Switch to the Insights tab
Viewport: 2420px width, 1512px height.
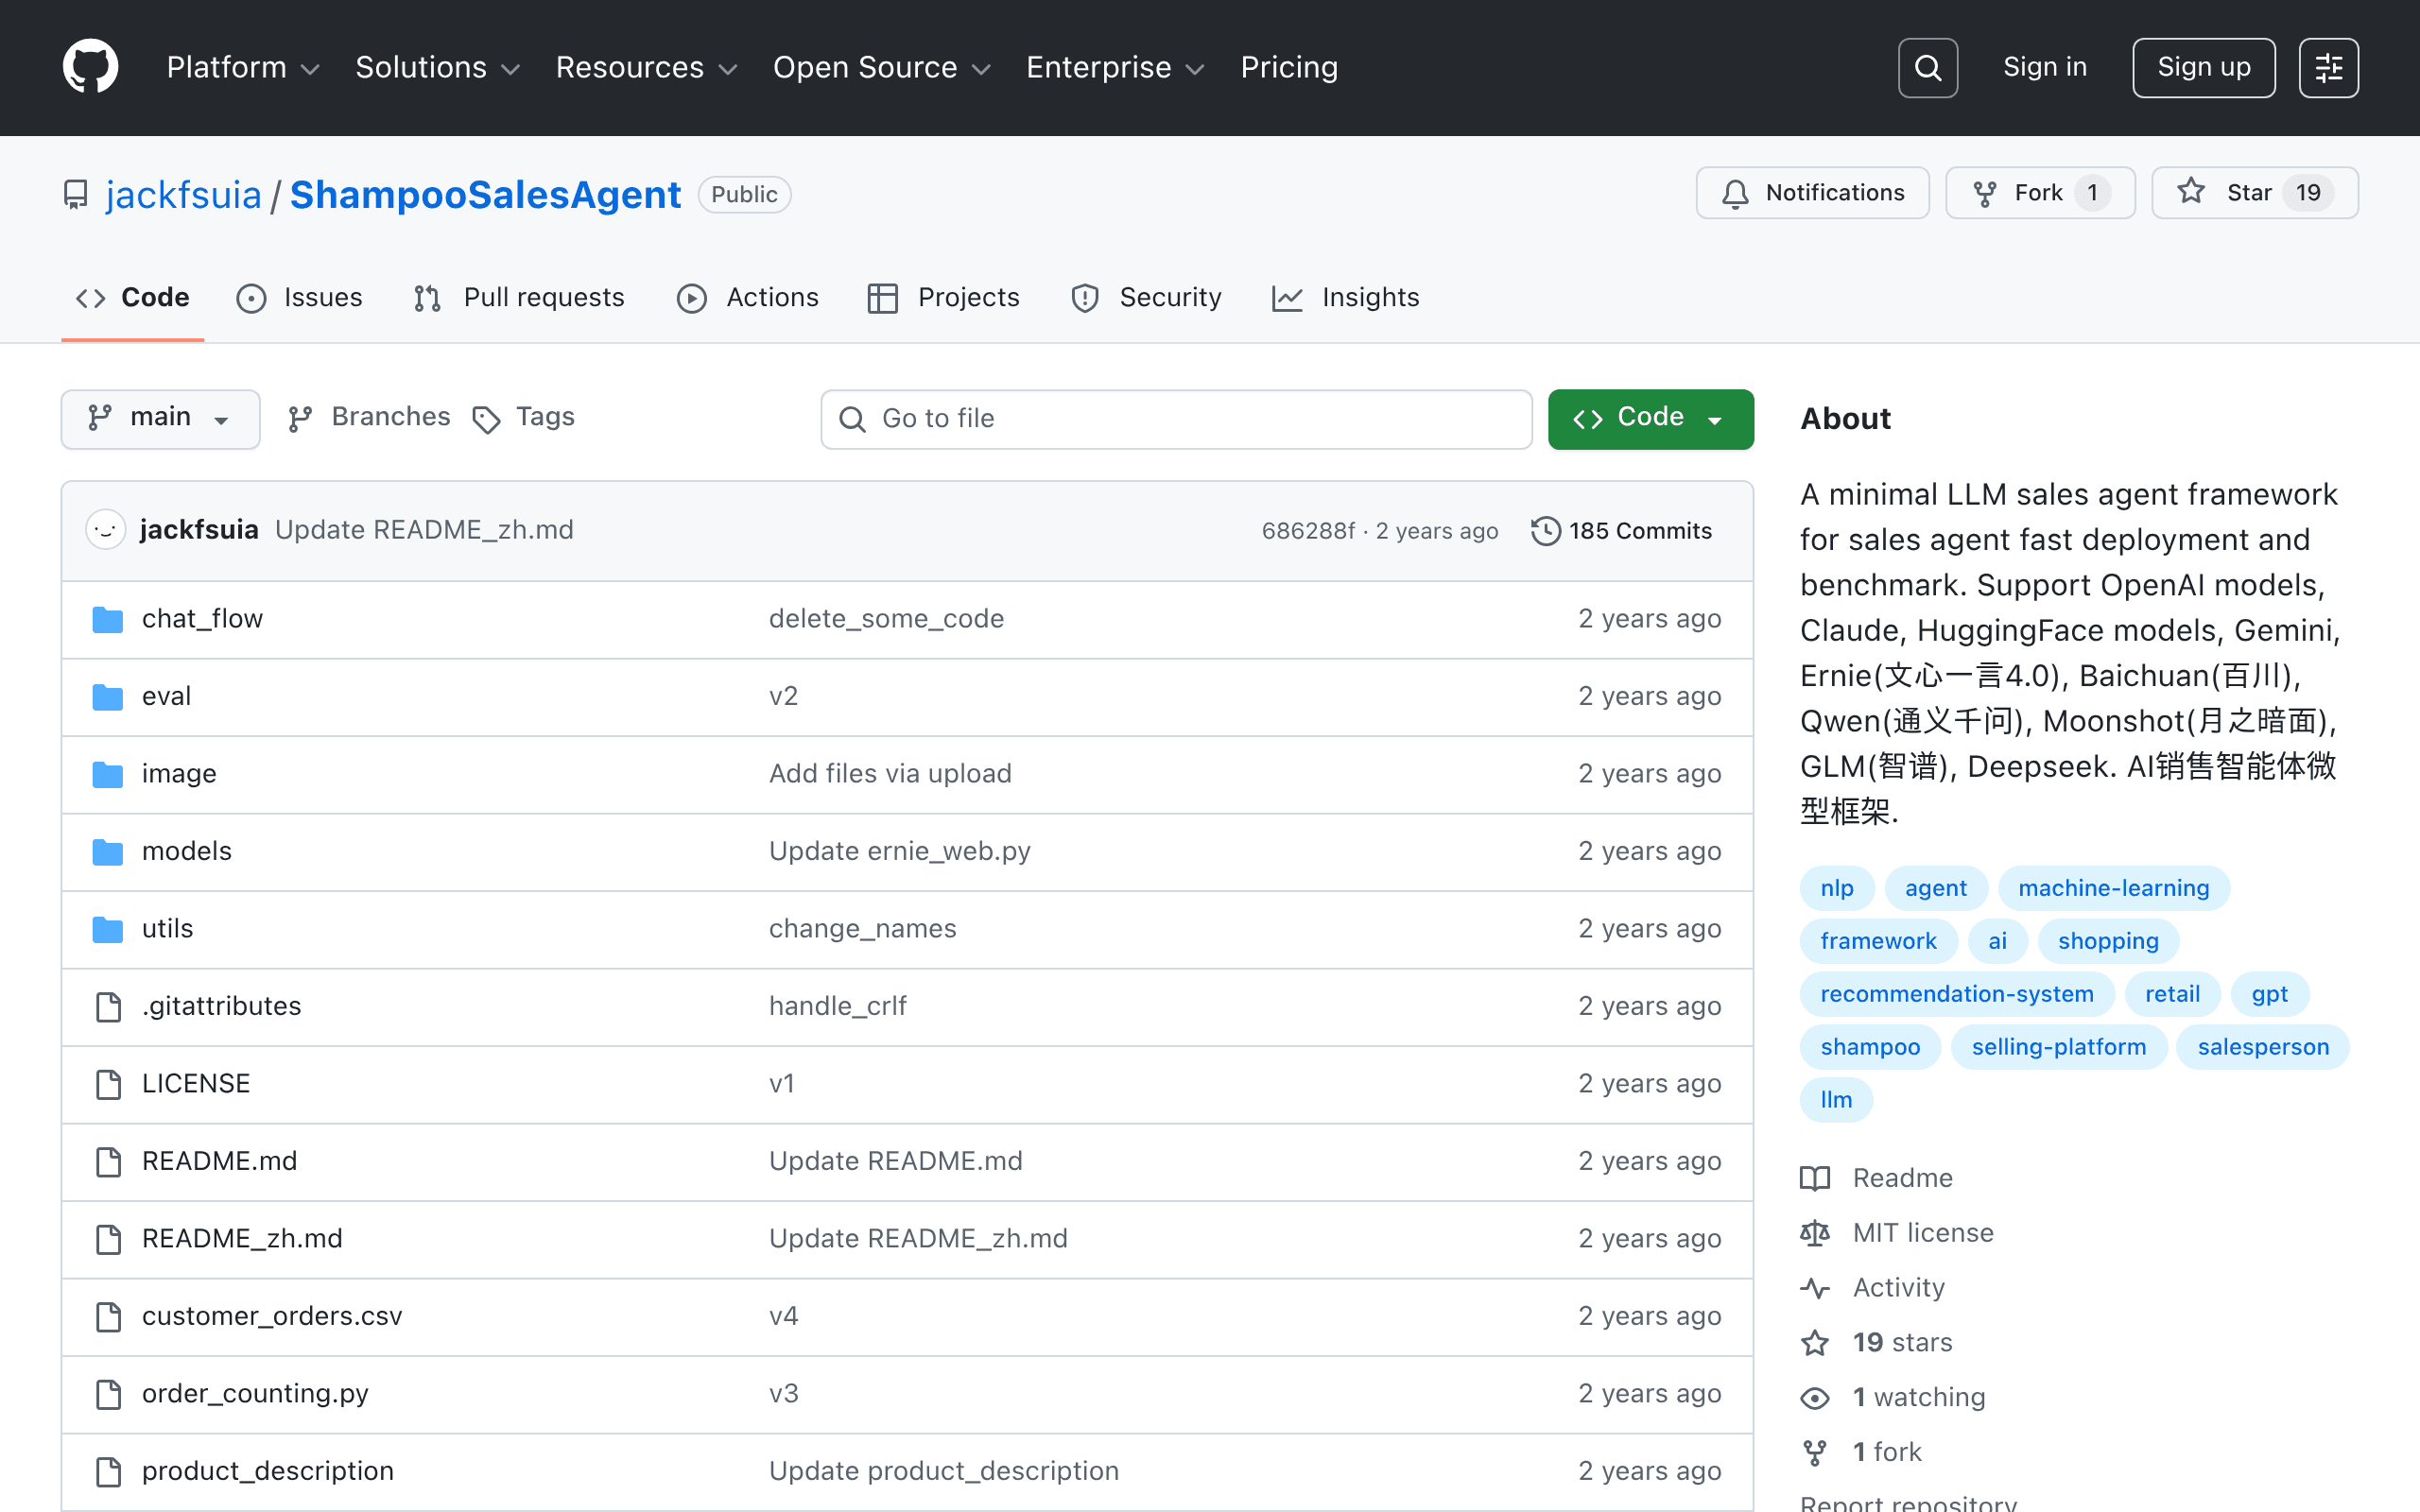coord(1345,298)
